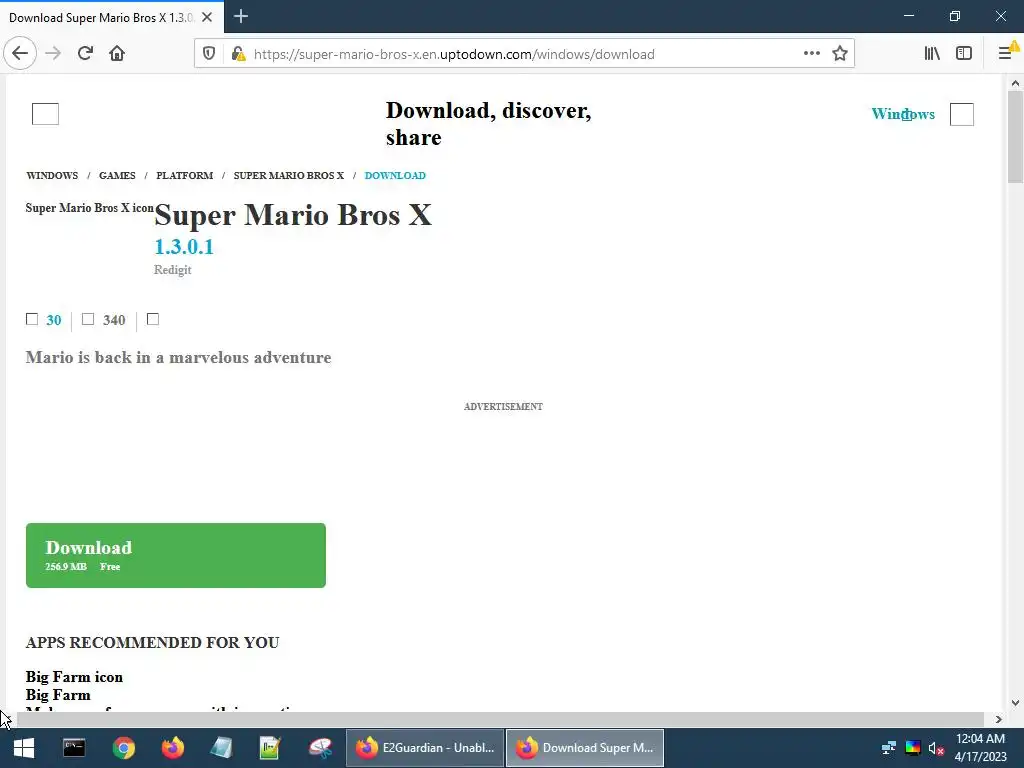Click the vertical scrollbar thumb

(x=1015, y=137)
